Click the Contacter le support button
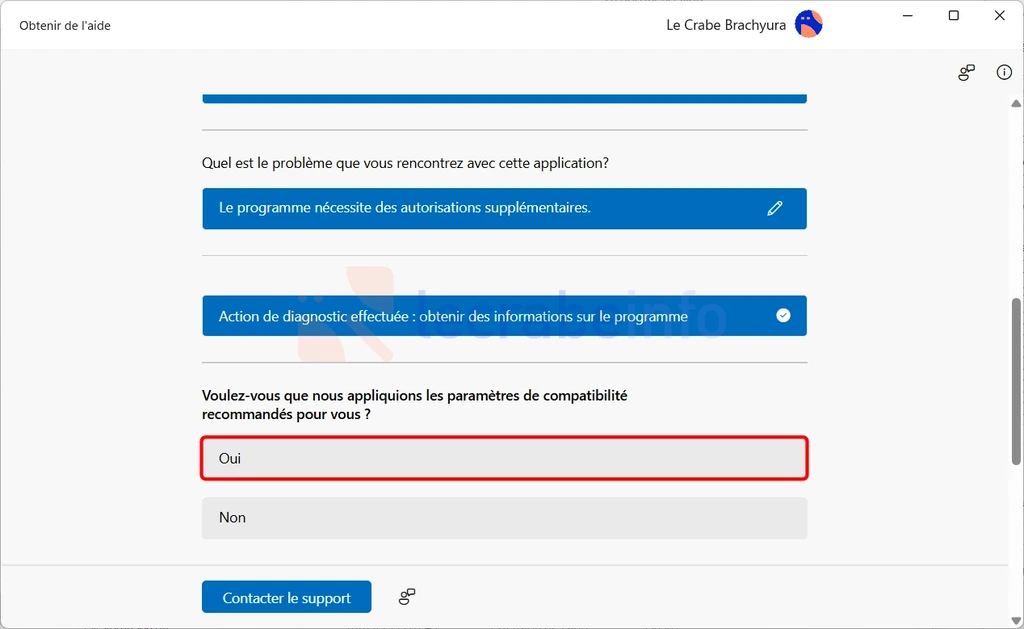Image resolution: width=1024 pixels, height=629 pixels. 287,597
